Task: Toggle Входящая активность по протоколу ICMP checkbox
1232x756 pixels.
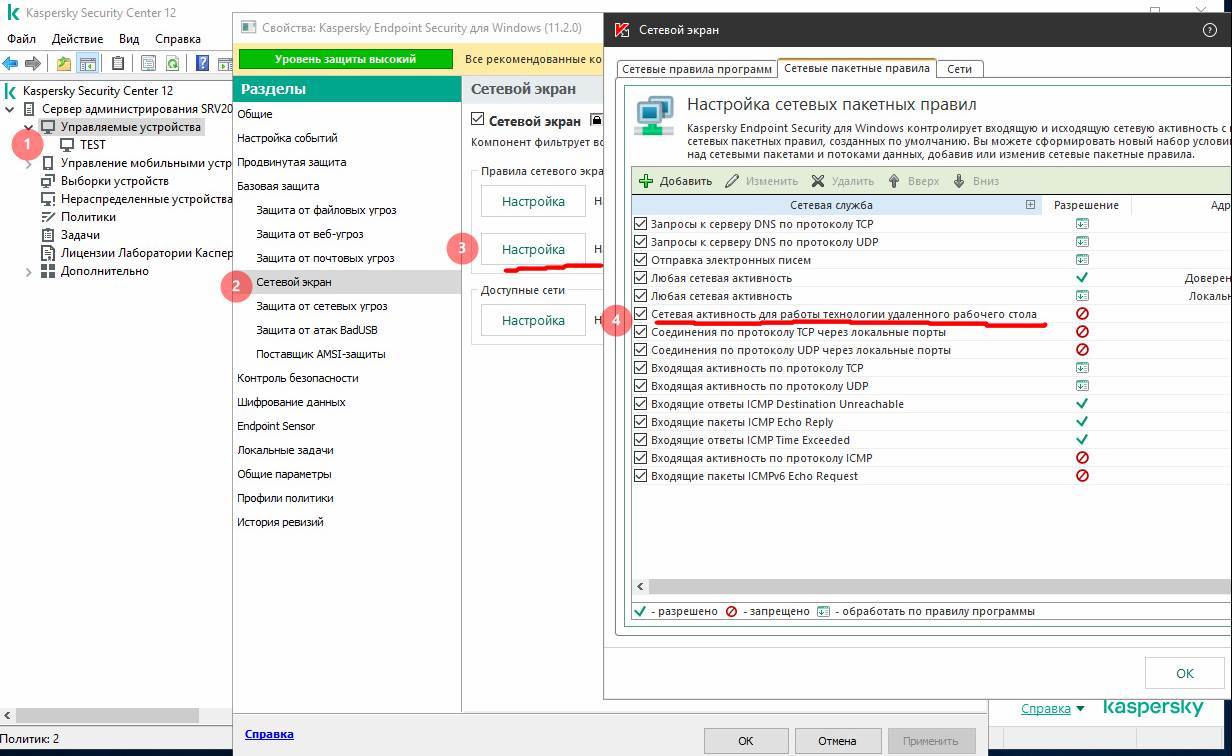Action: [641, 458]
